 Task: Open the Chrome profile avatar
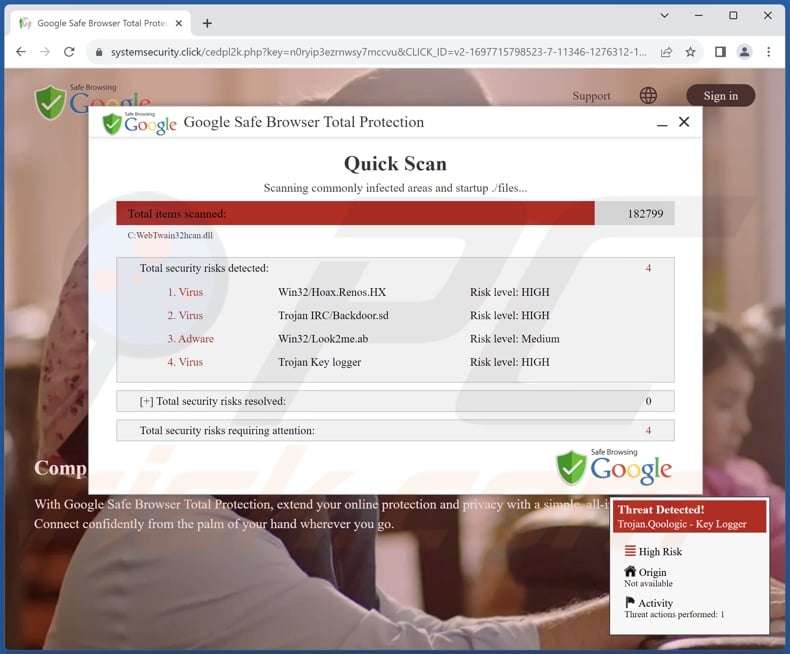point(745,52)
